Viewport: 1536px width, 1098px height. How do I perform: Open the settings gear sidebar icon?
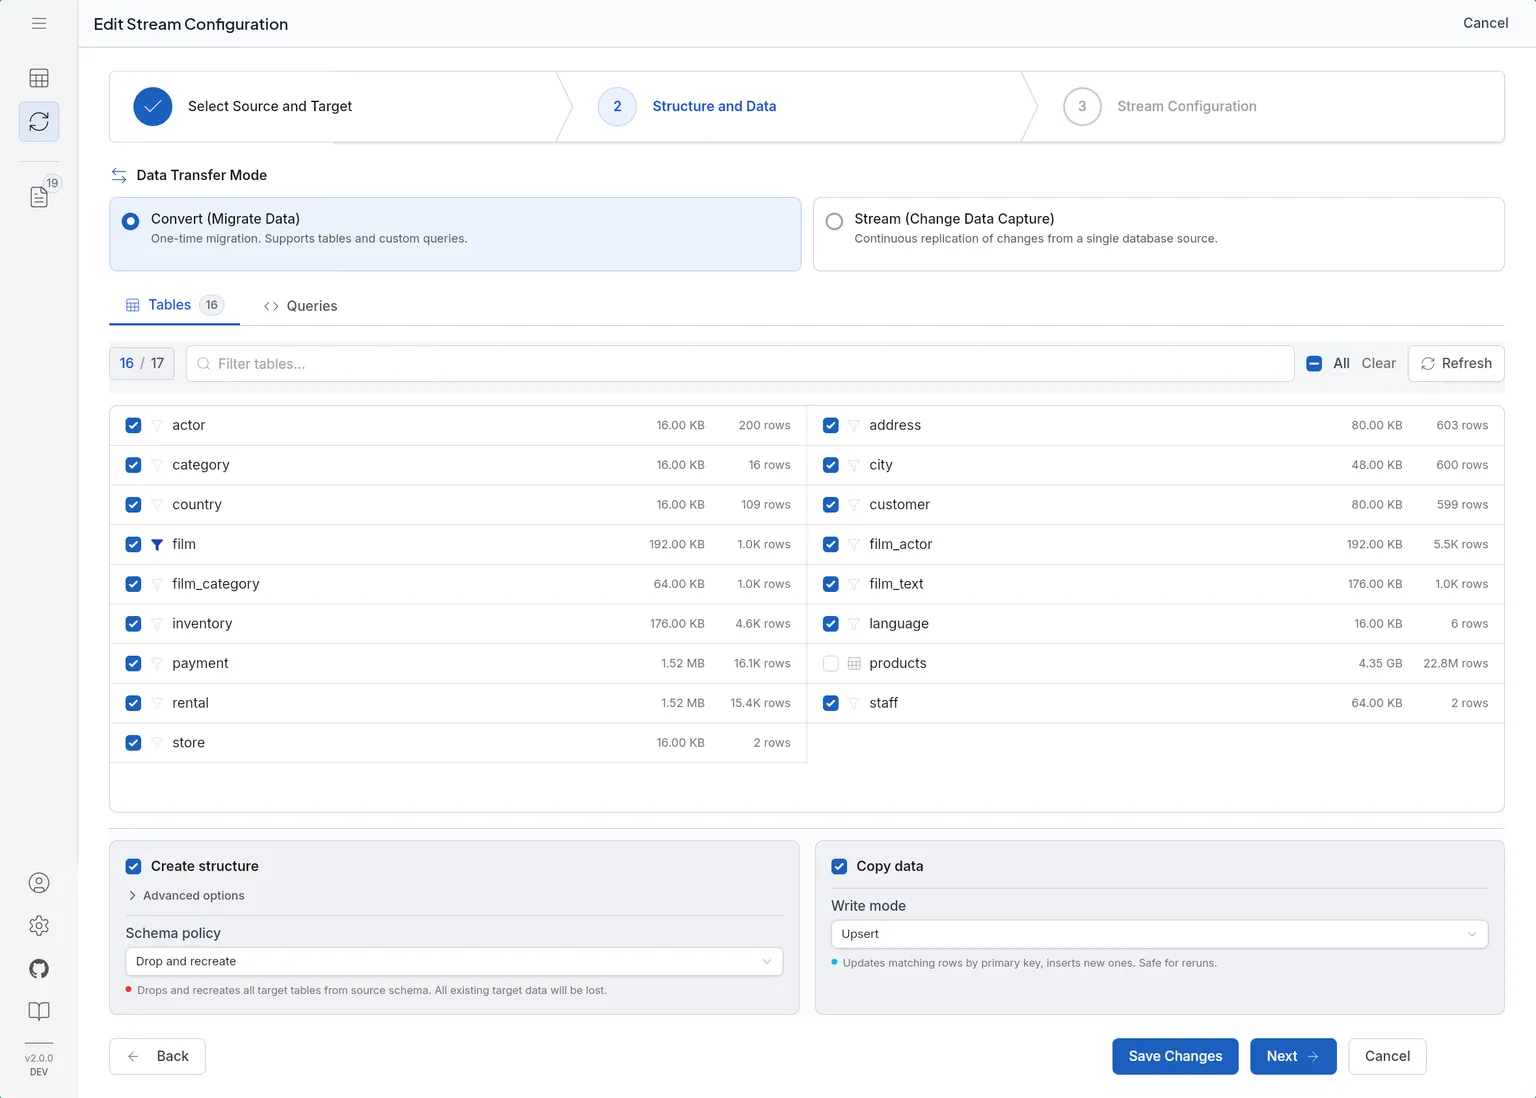click(x=39, y=926)
